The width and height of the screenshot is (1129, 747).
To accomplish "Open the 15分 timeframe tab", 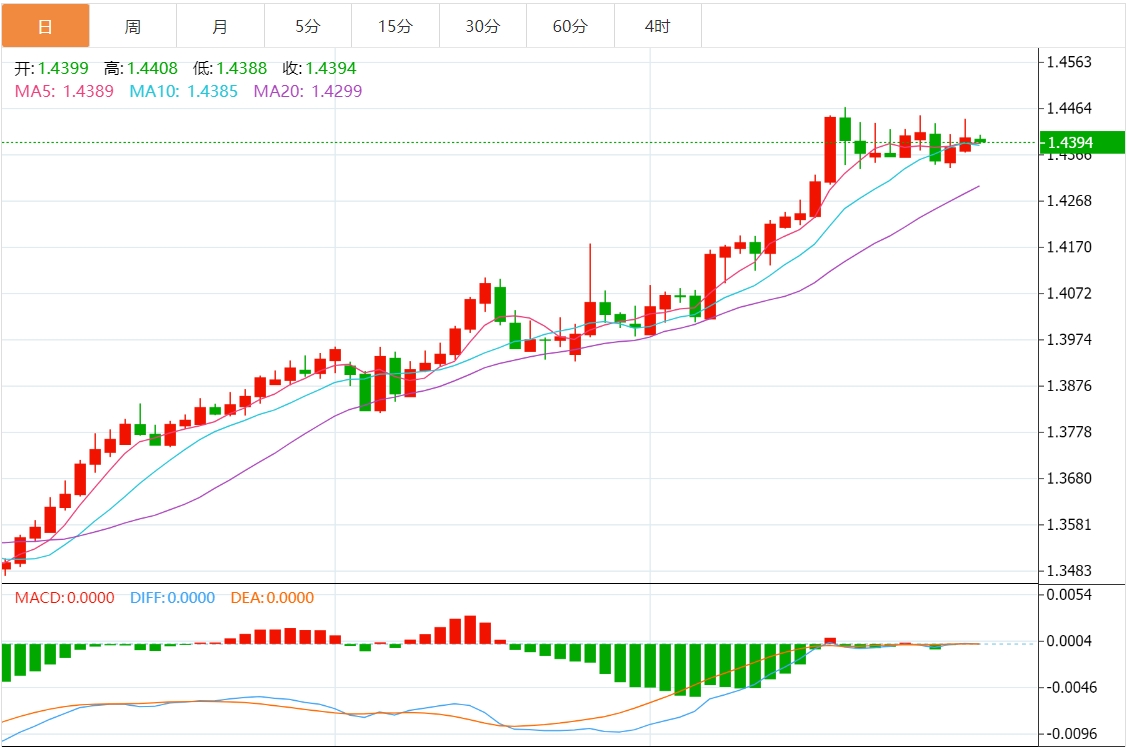I will tap(395, 26).
